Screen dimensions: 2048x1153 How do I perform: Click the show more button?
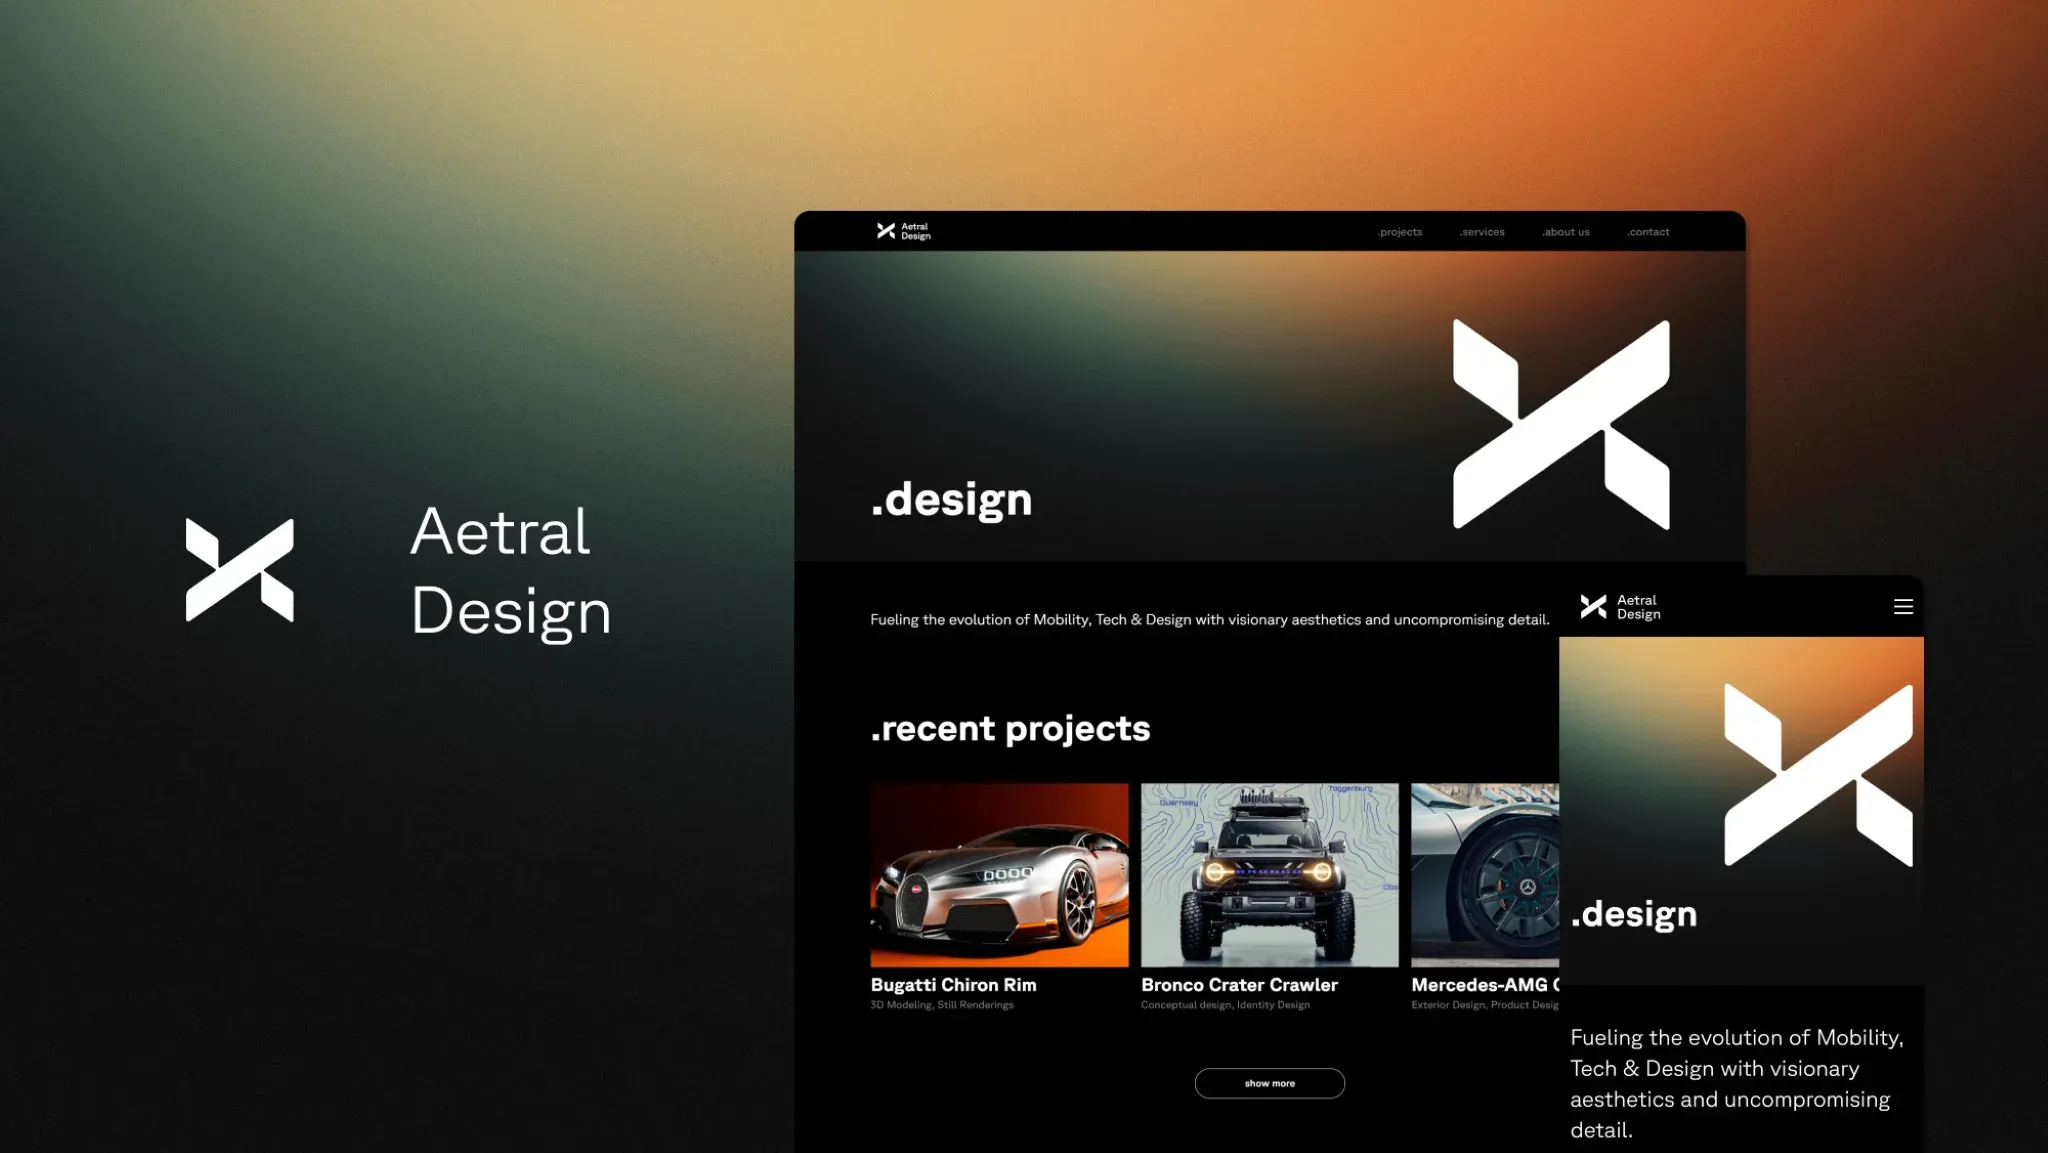[1269, 1083]
